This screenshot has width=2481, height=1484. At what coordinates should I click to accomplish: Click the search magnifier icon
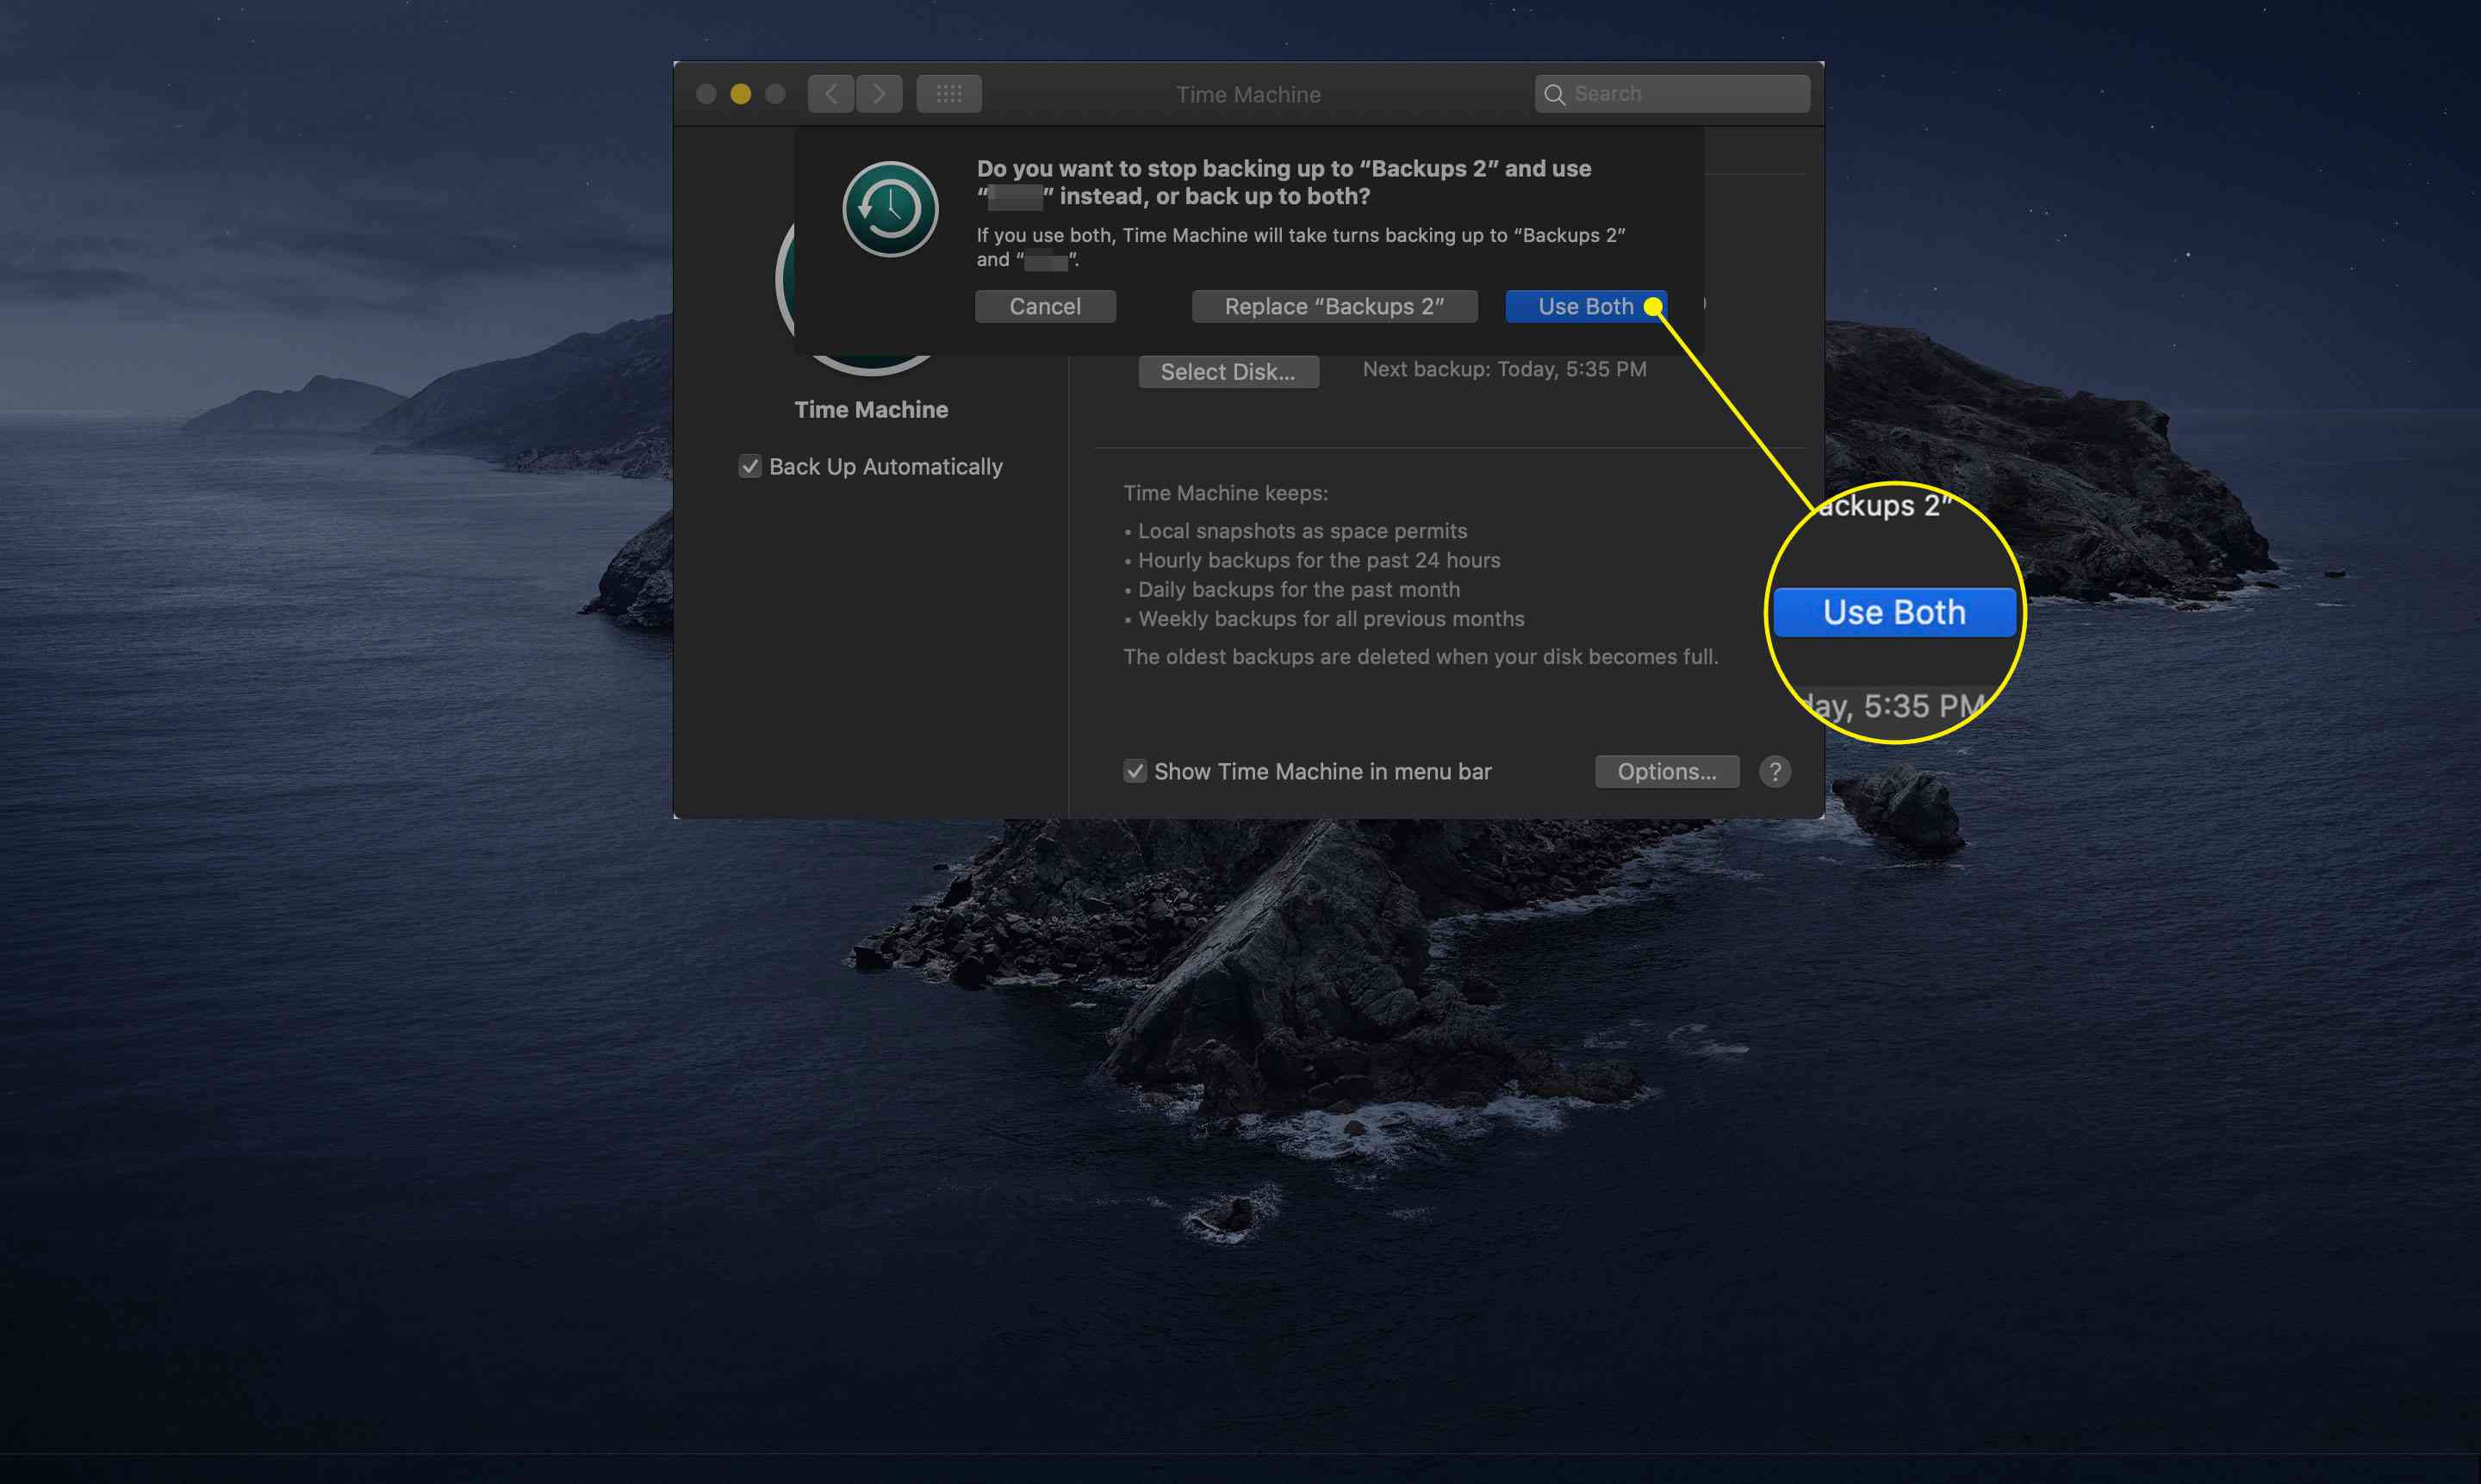[1554, 94]
